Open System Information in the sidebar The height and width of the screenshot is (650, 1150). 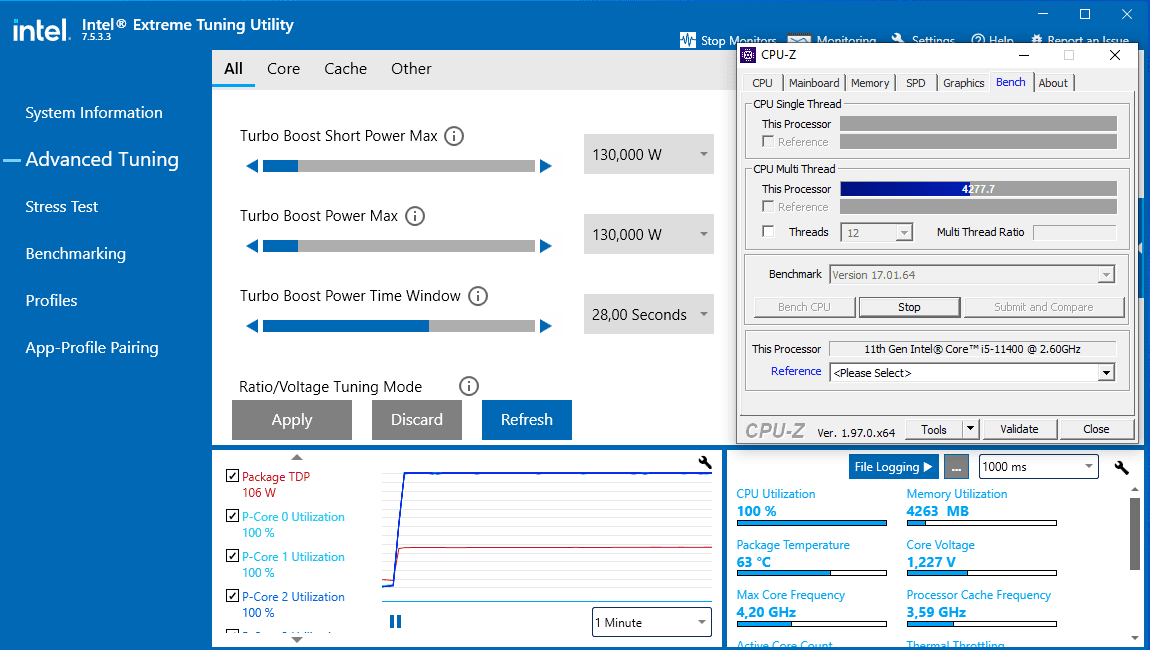click(94, 112)
